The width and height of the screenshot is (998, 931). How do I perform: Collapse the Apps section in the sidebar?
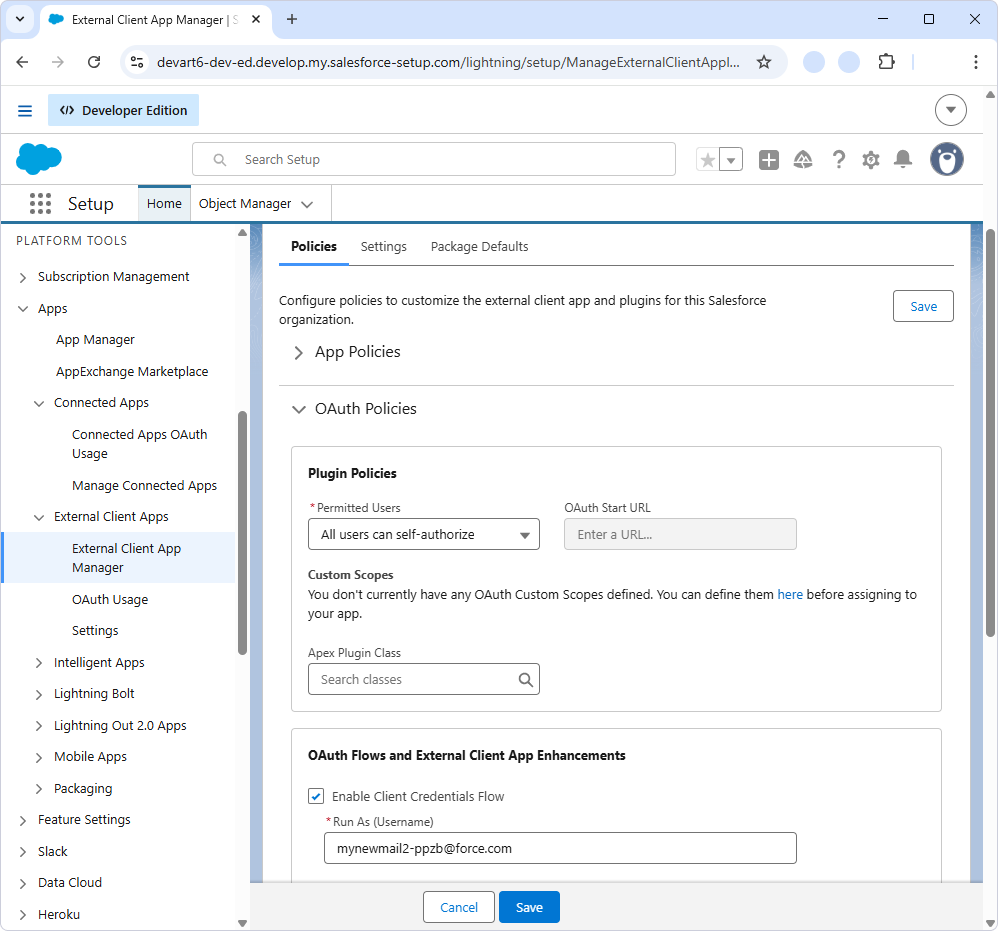[22, 308]
